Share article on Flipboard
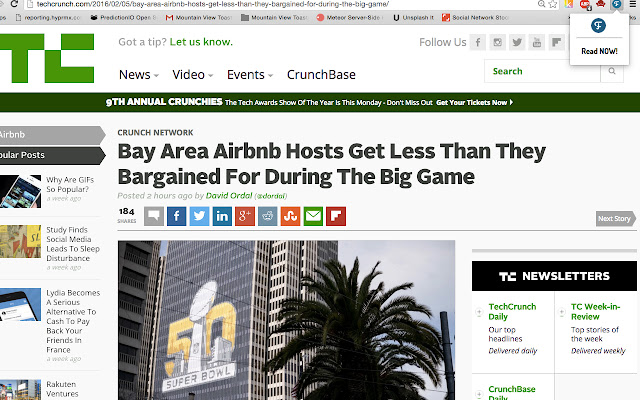The image size is (640, 400). point(336,216)
